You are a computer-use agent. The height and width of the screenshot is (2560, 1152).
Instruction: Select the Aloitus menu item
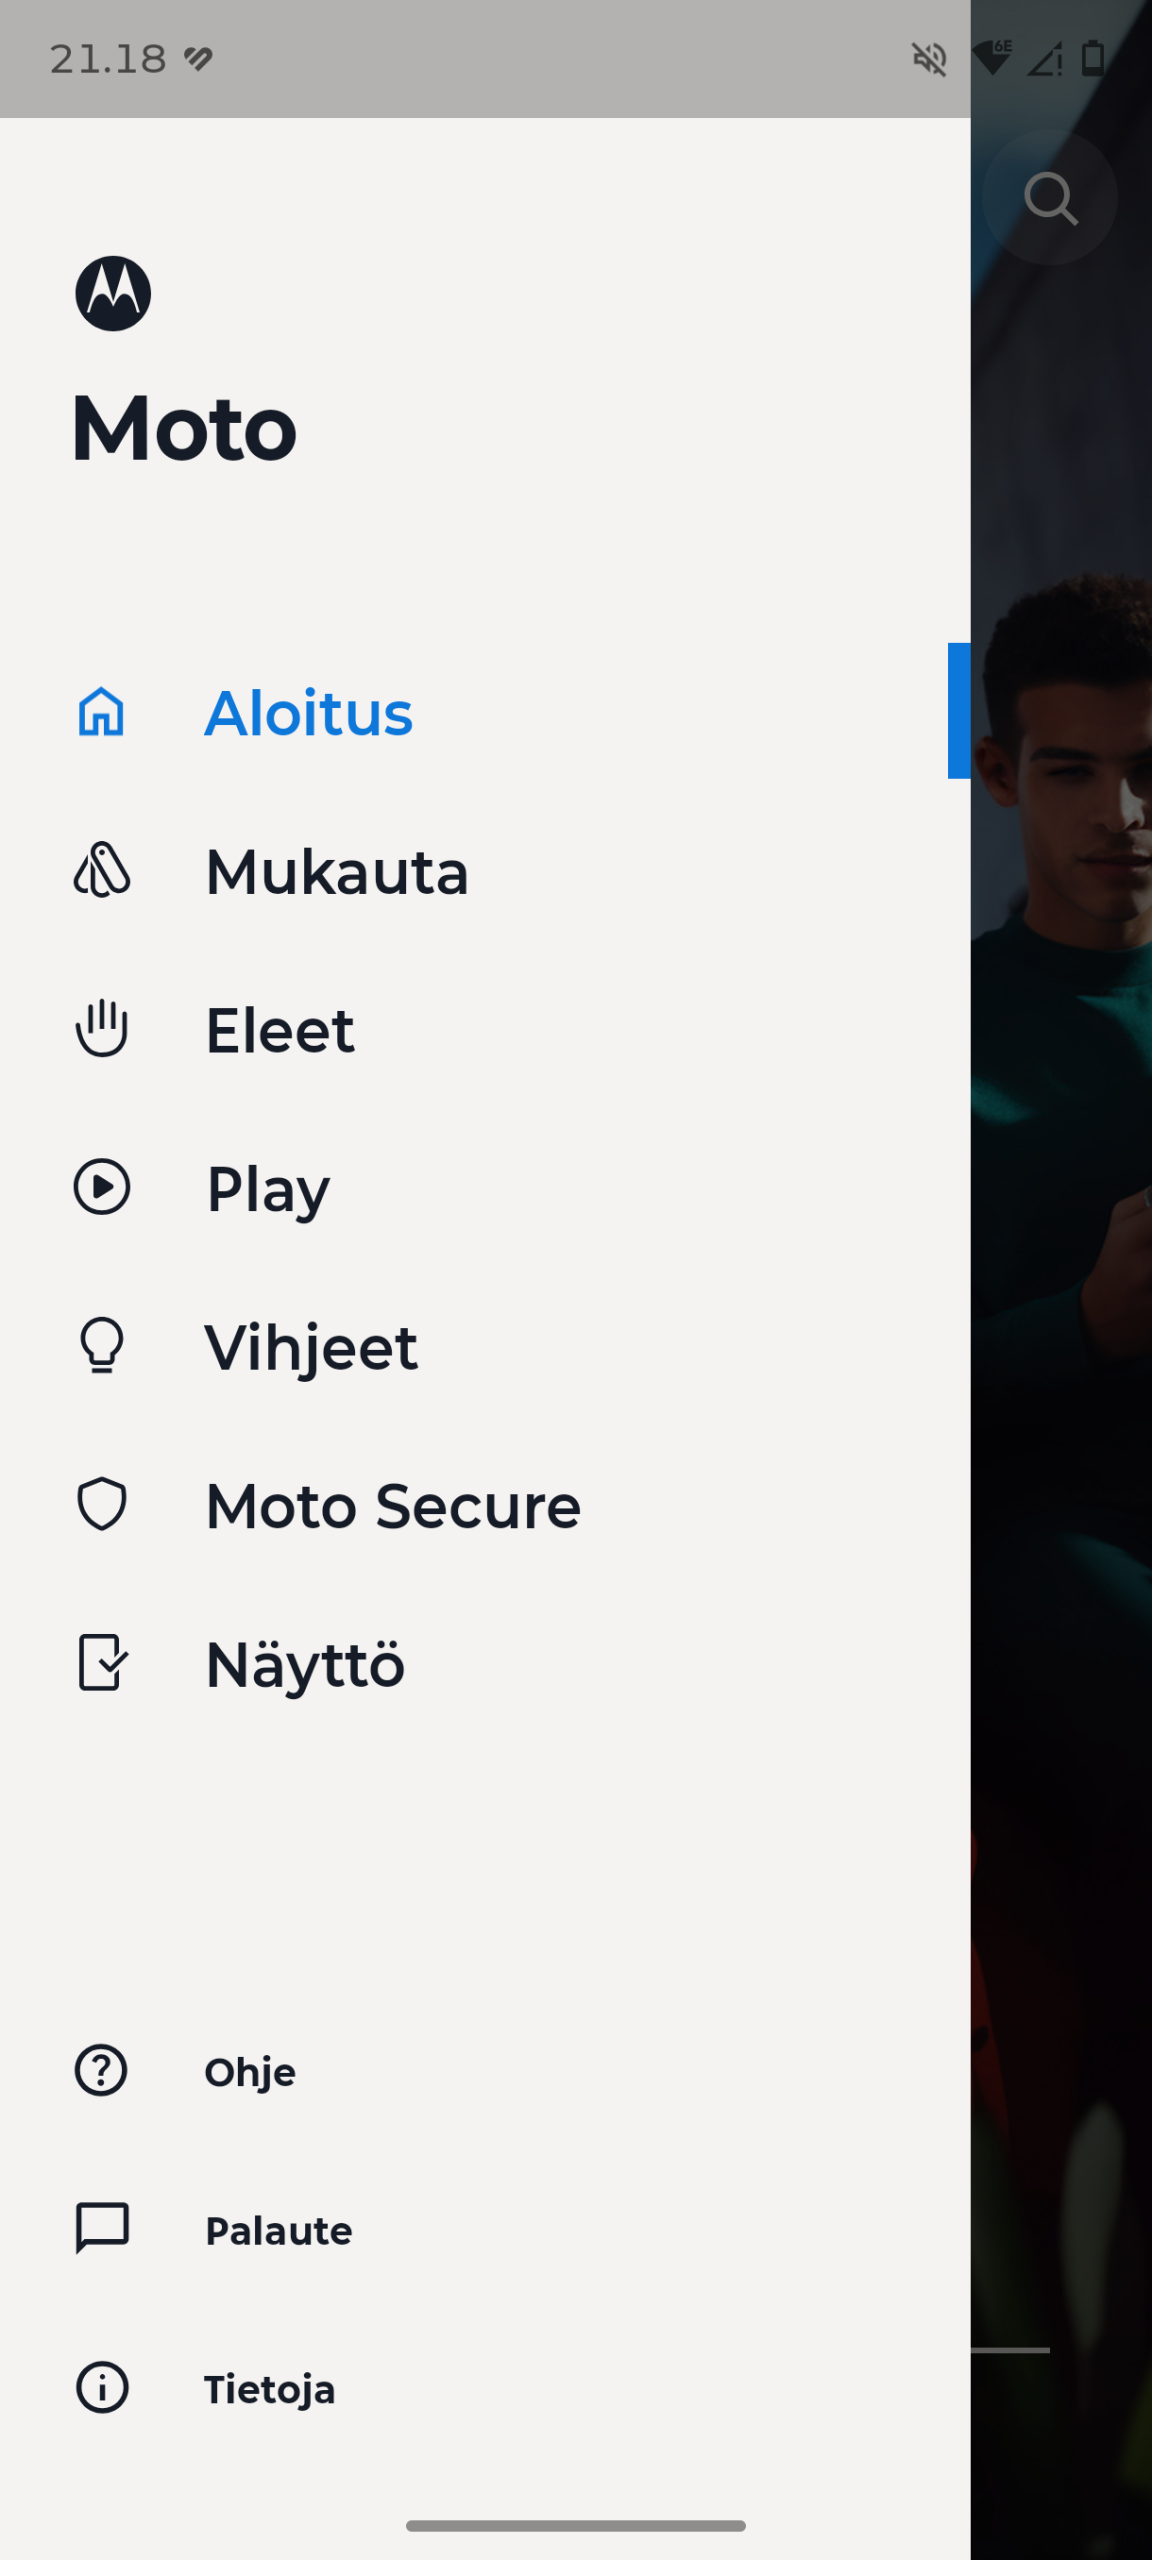[x=309, y=713]
